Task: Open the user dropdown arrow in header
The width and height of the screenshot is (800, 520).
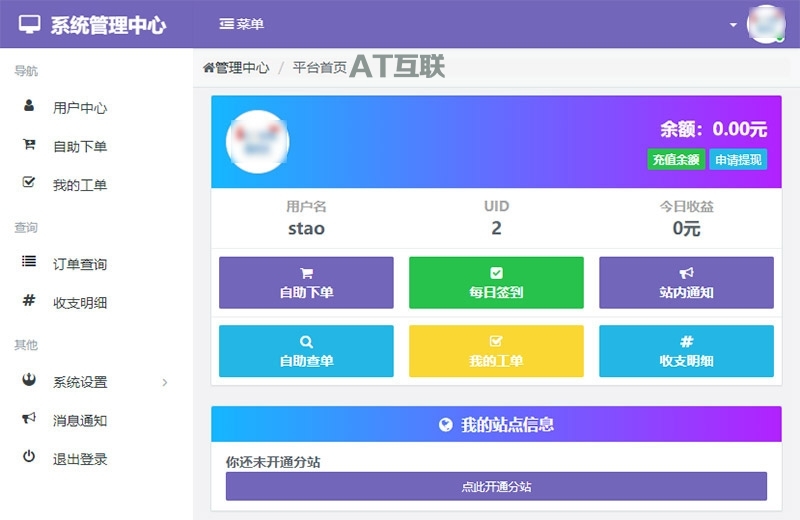Action: pos(733,24)
